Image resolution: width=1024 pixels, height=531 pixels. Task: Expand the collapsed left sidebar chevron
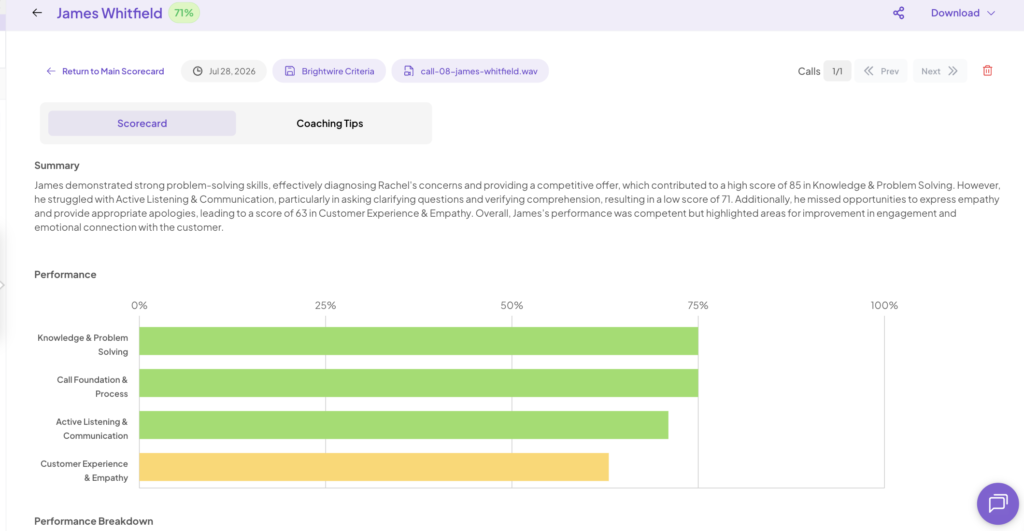pos(2,285)
